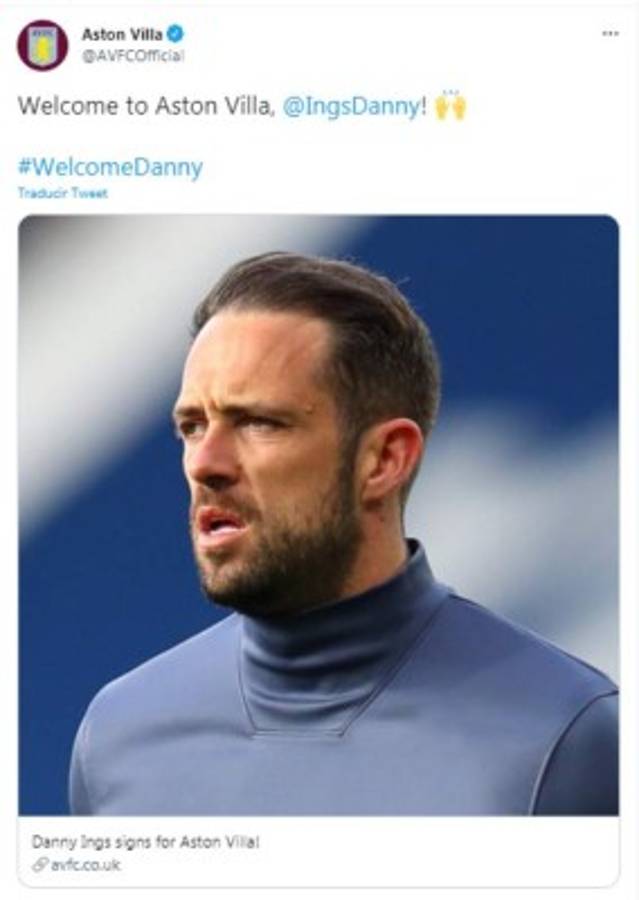
Task: Open the Aston Villa display name
Action: (x=122, y=34)
